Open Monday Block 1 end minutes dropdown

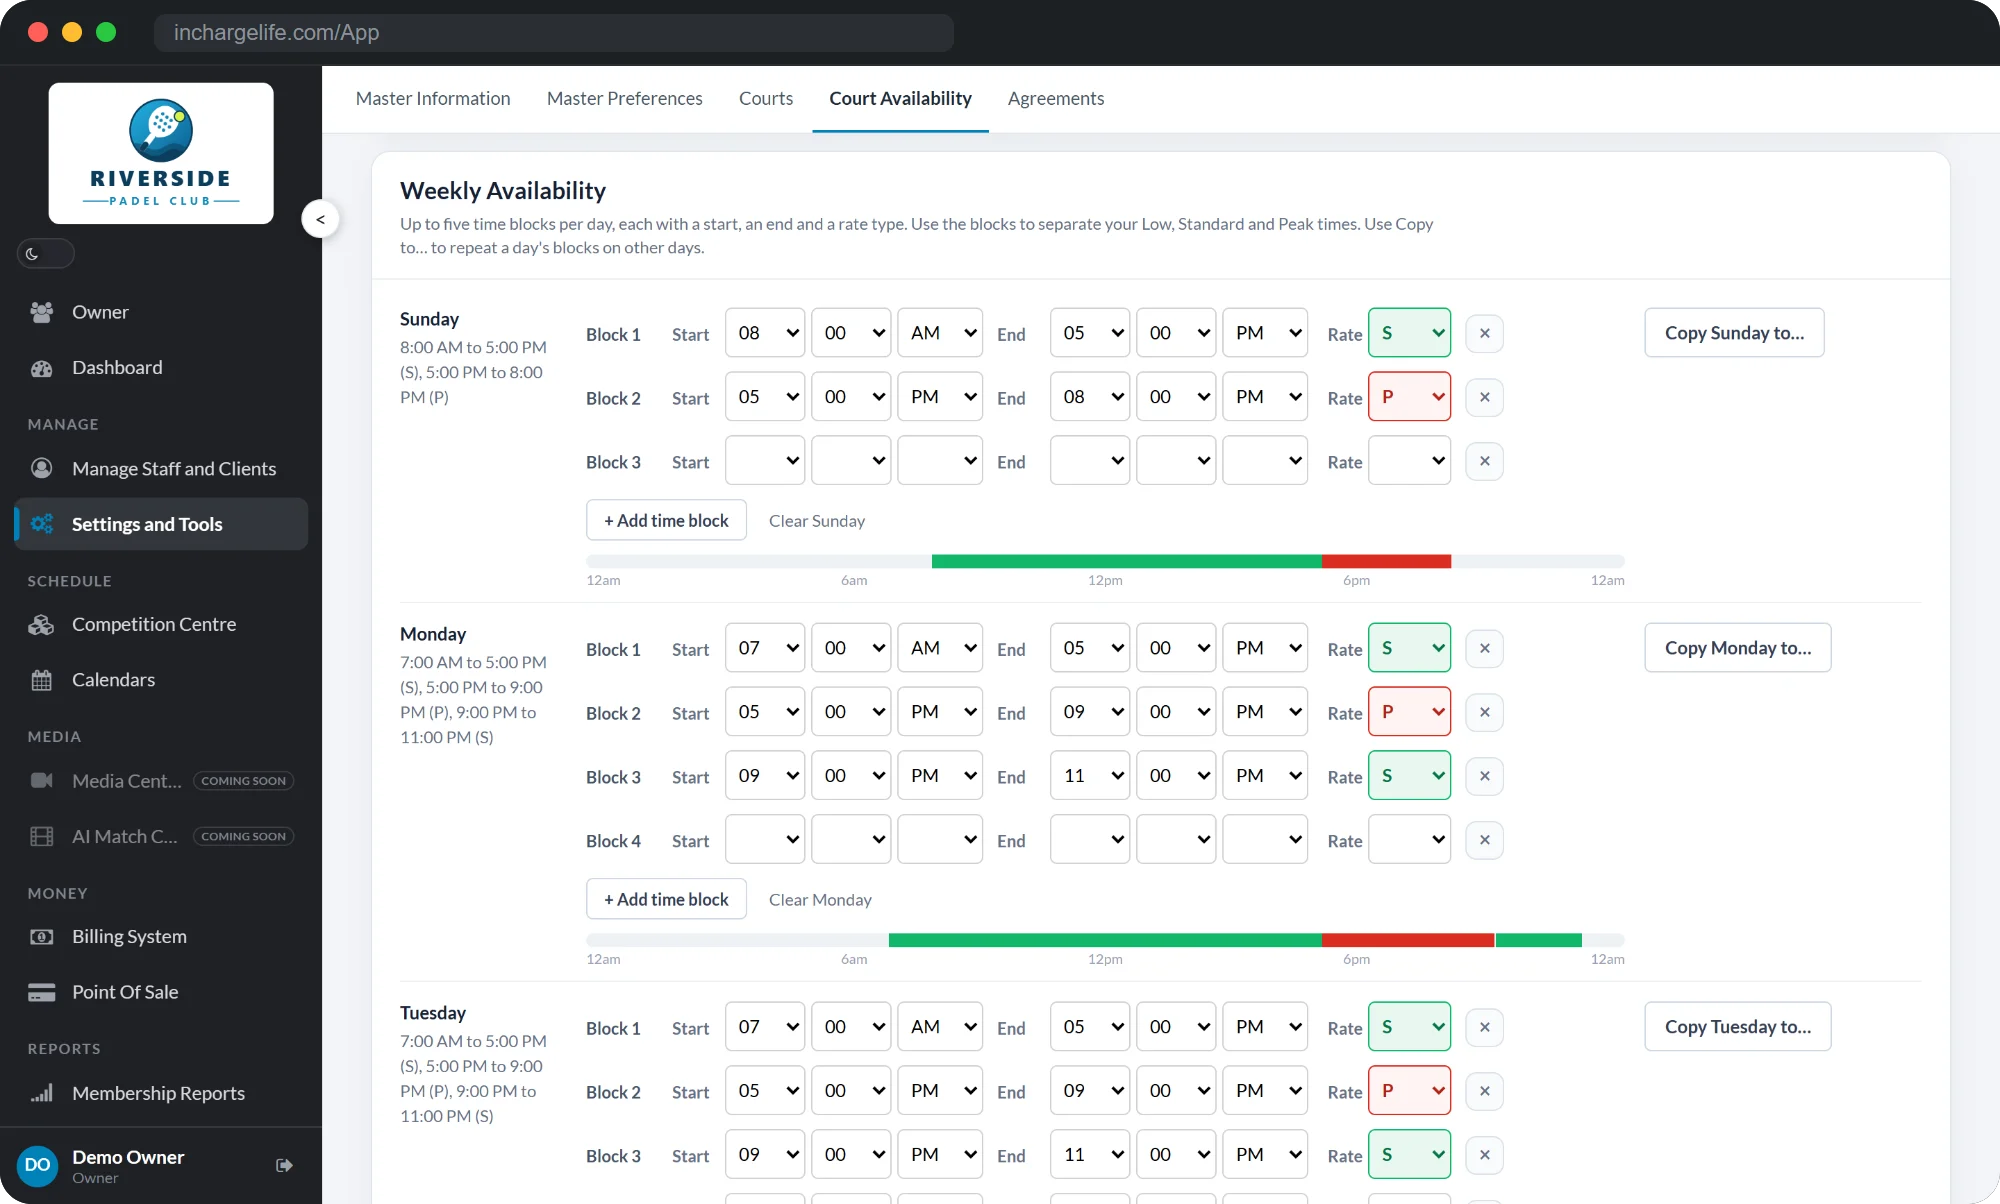[x=1176, y=648]
